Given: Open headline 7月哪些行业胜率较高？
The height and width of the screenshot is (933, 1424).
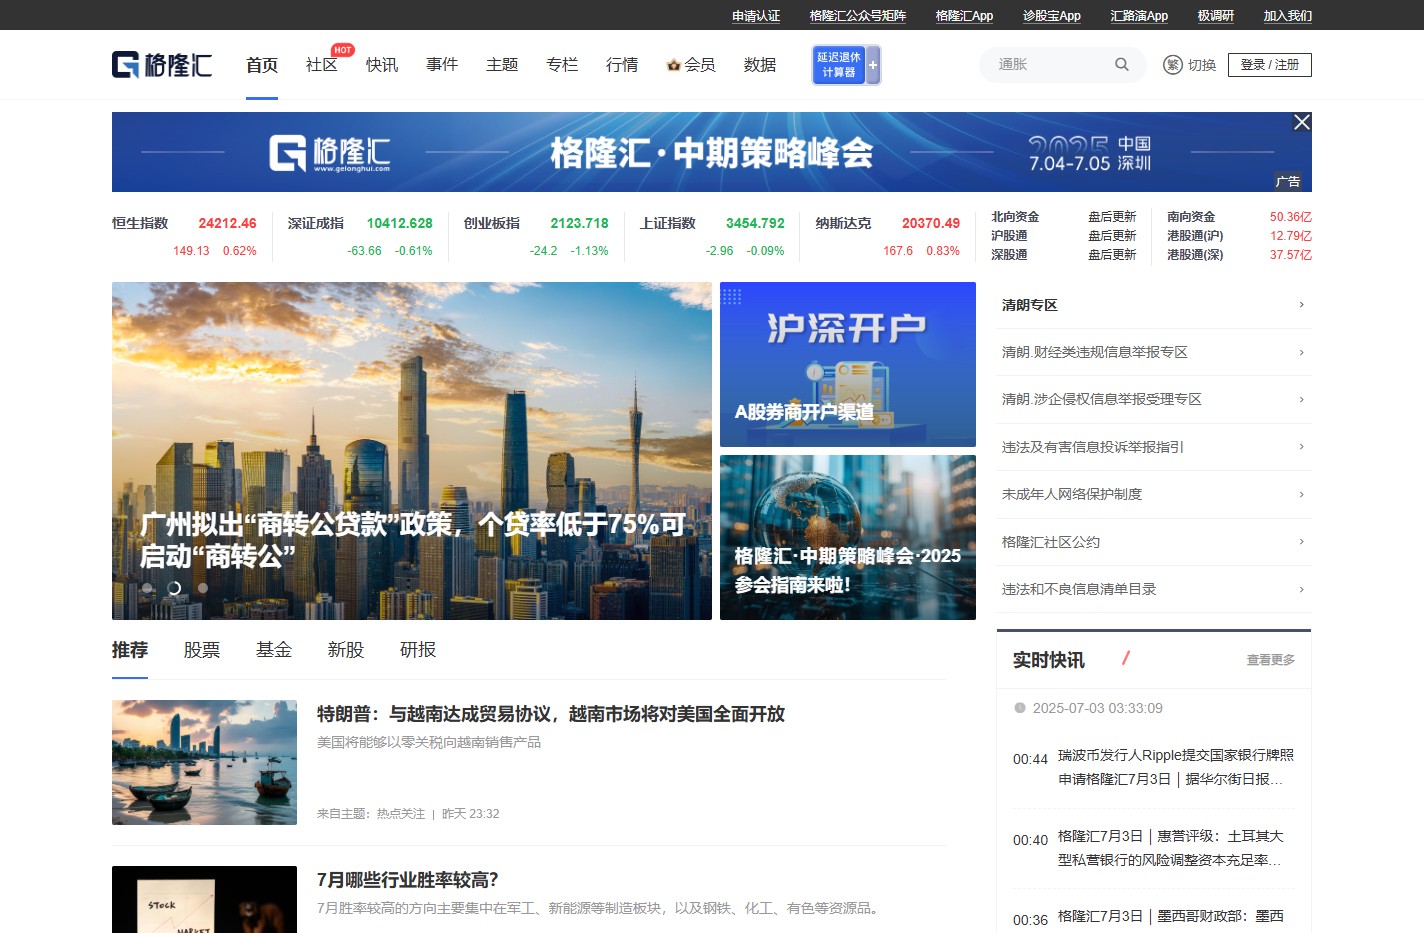Looking at the screenshot, I should tap(408, 880).
